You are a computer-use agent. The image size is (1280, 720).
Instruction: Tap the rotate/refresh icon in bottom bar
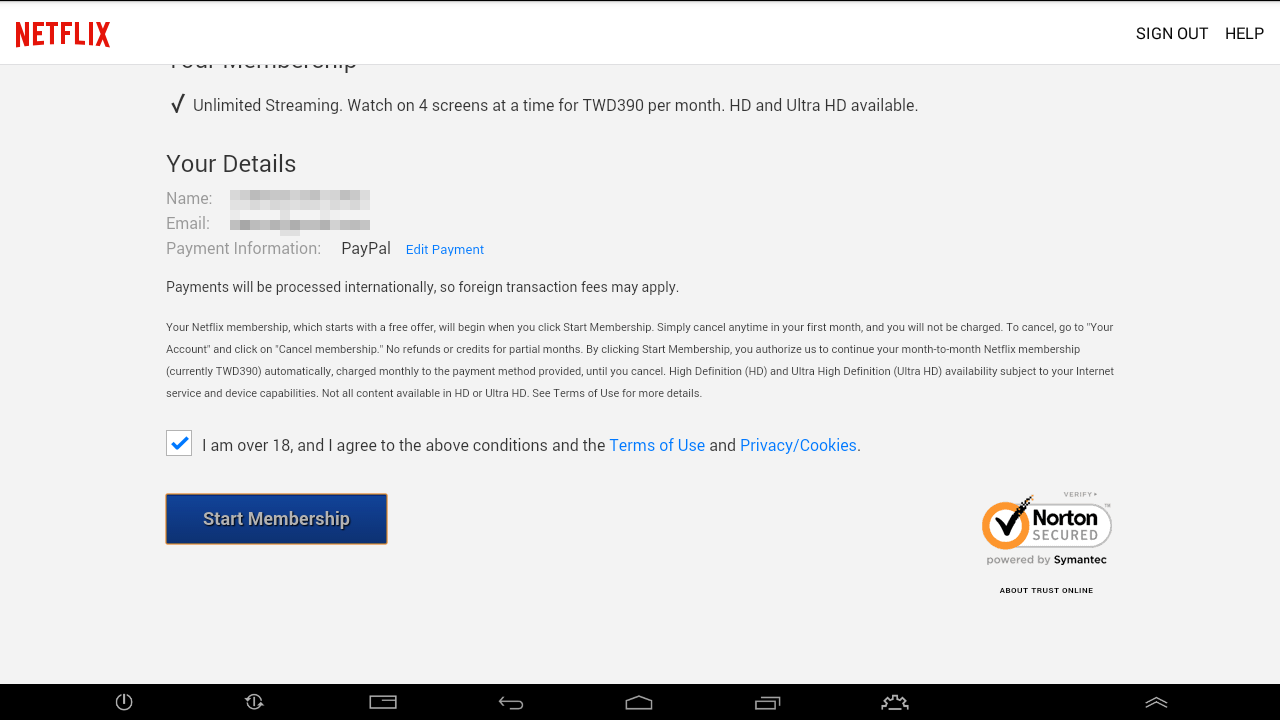(x=254, y=702)
